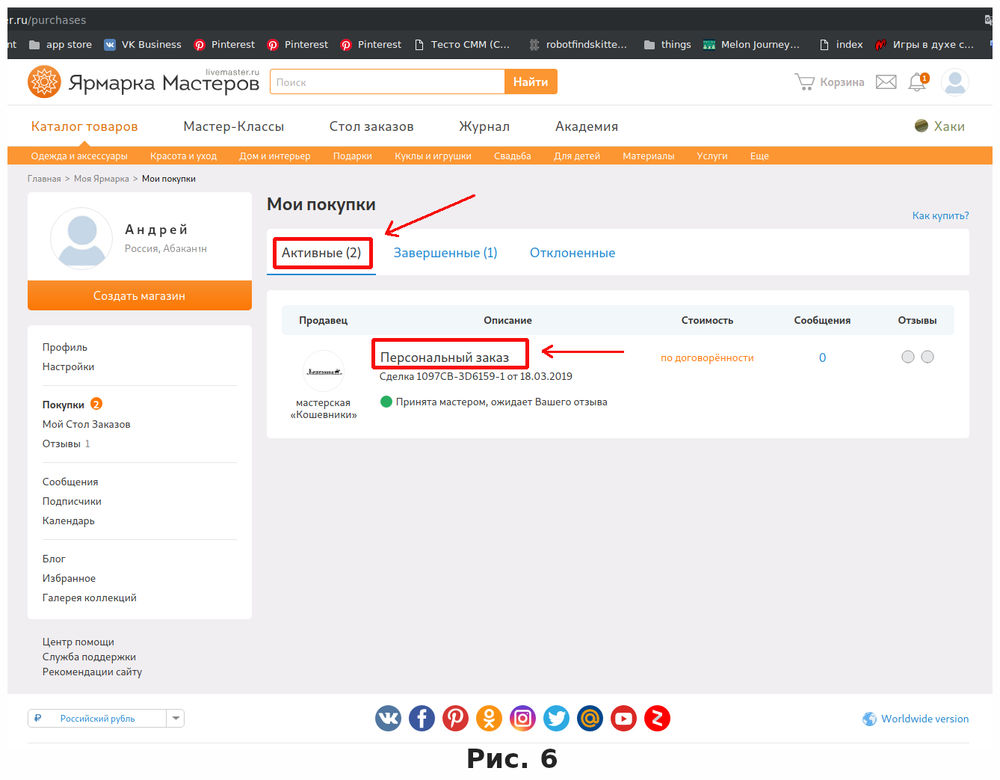Switch to the Завершенные (1) tab

coord(444,252)
